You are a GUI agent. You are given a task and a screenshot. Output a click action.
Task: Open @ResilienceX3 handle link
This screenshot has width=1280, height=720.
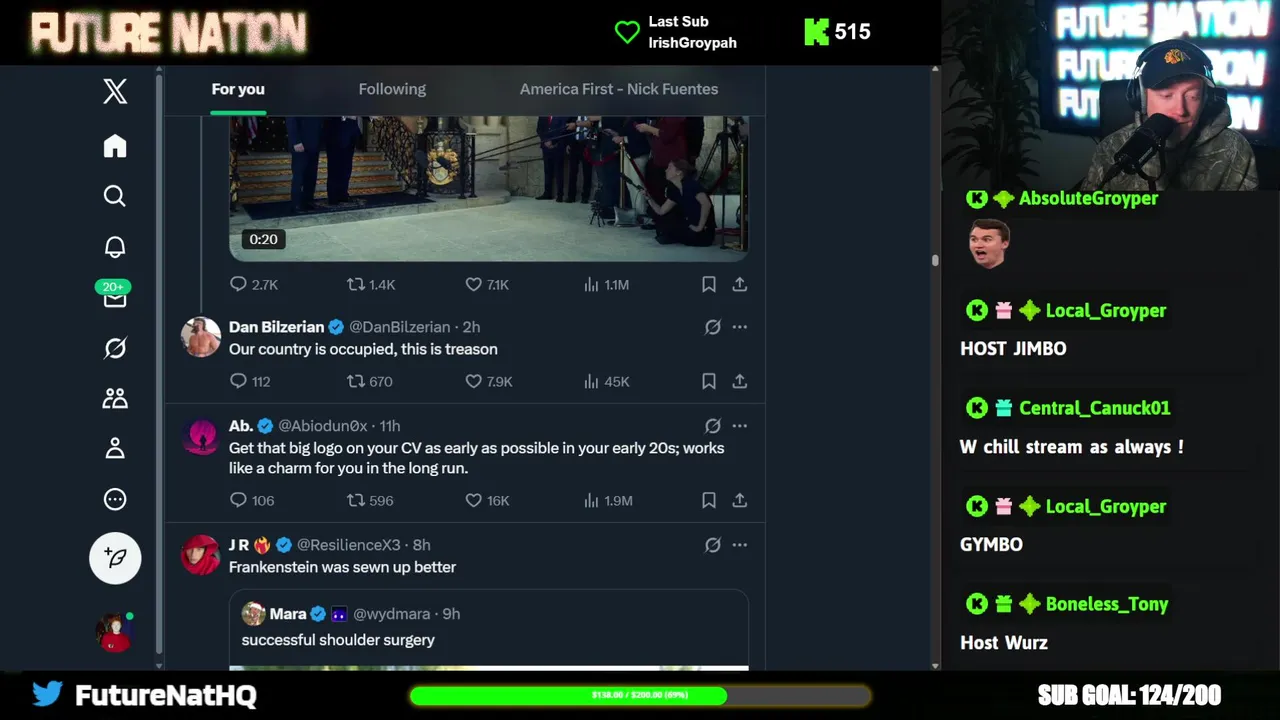[x=348, y=545]
